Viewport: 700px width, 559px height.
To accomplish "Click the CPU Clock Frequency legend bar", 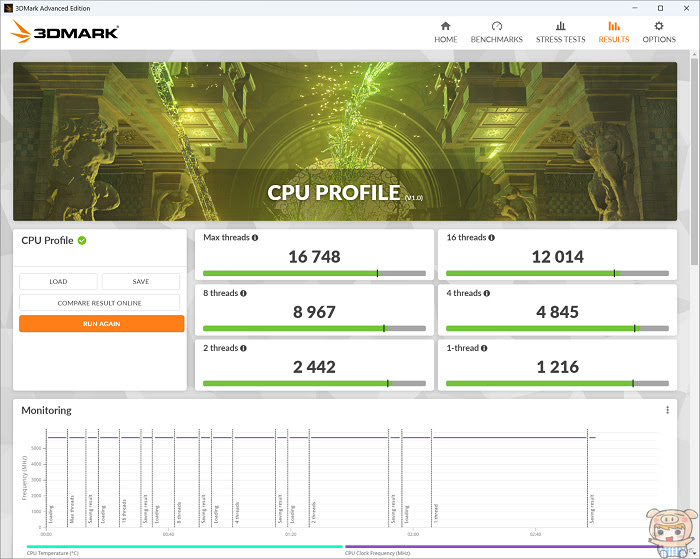I will point(502,546).
